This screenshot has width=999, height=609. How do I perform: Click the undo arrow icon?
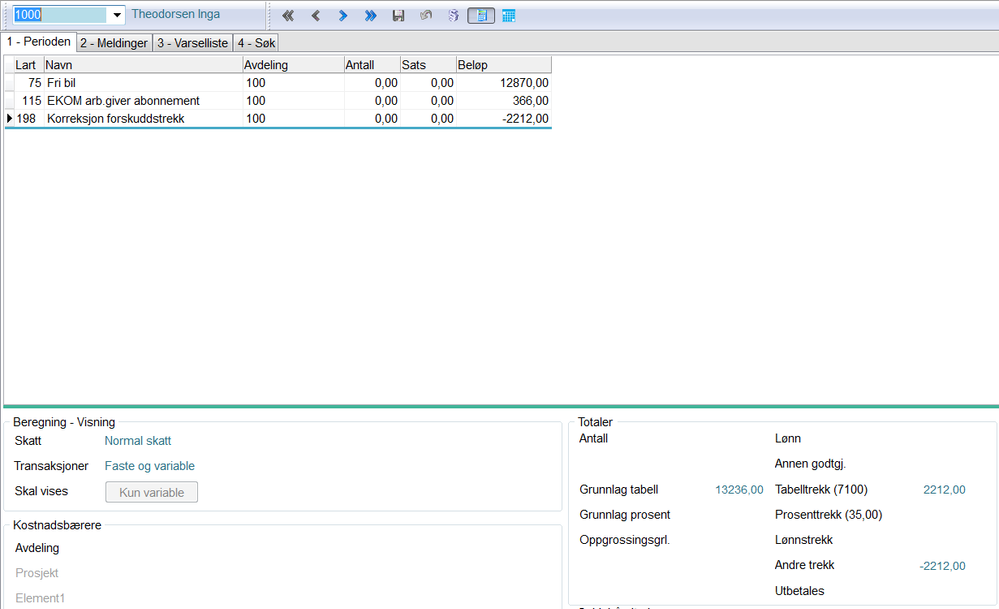pos(426,15)
